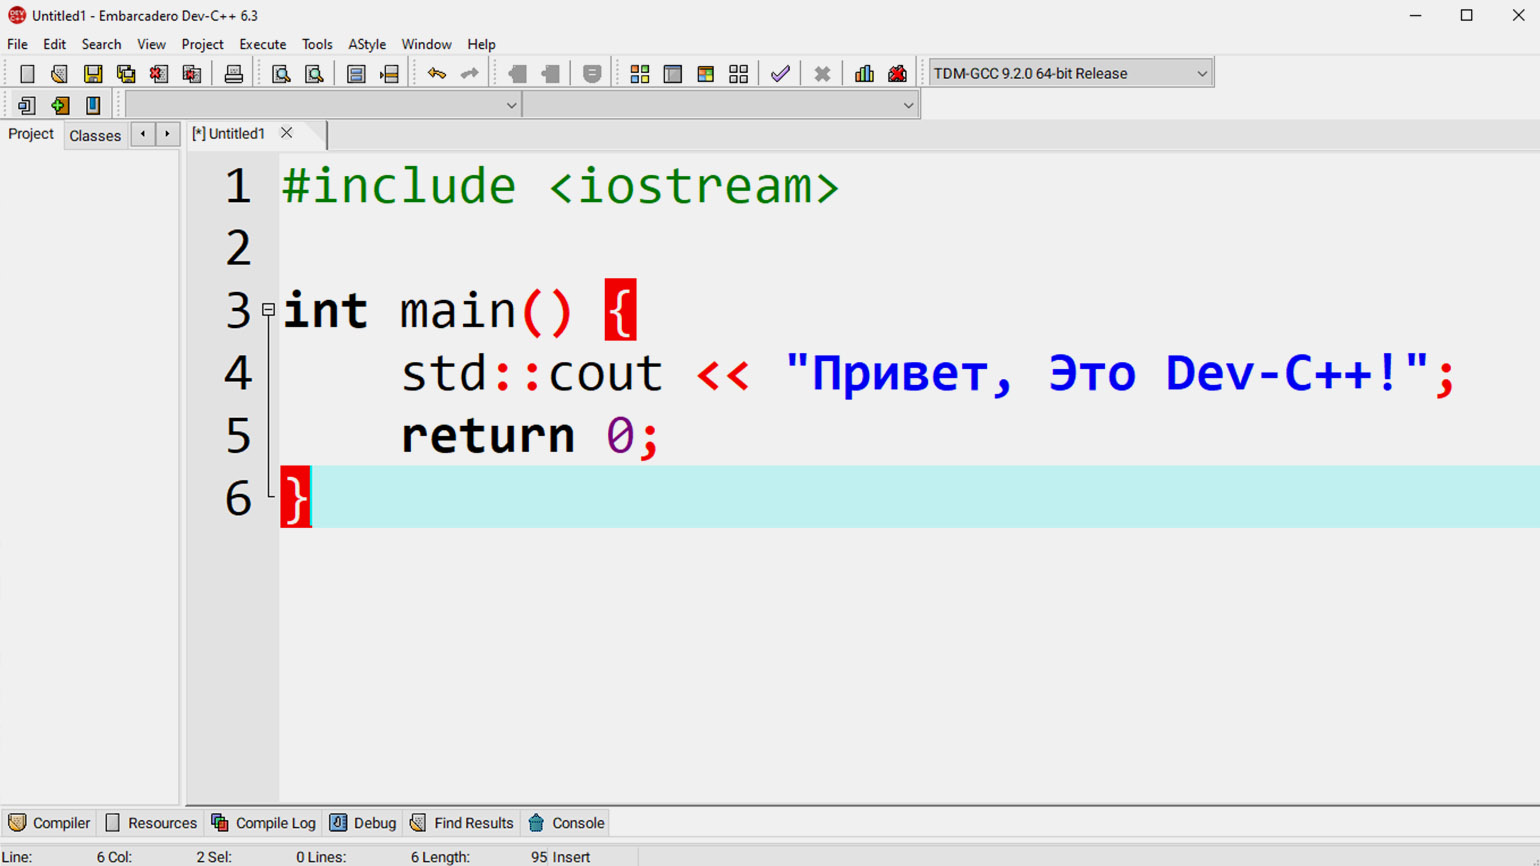Viewport: 1540px width, 866px height.
Task: Undo the last edit using the toolbar arrow
Action: (x=436, y=74)
